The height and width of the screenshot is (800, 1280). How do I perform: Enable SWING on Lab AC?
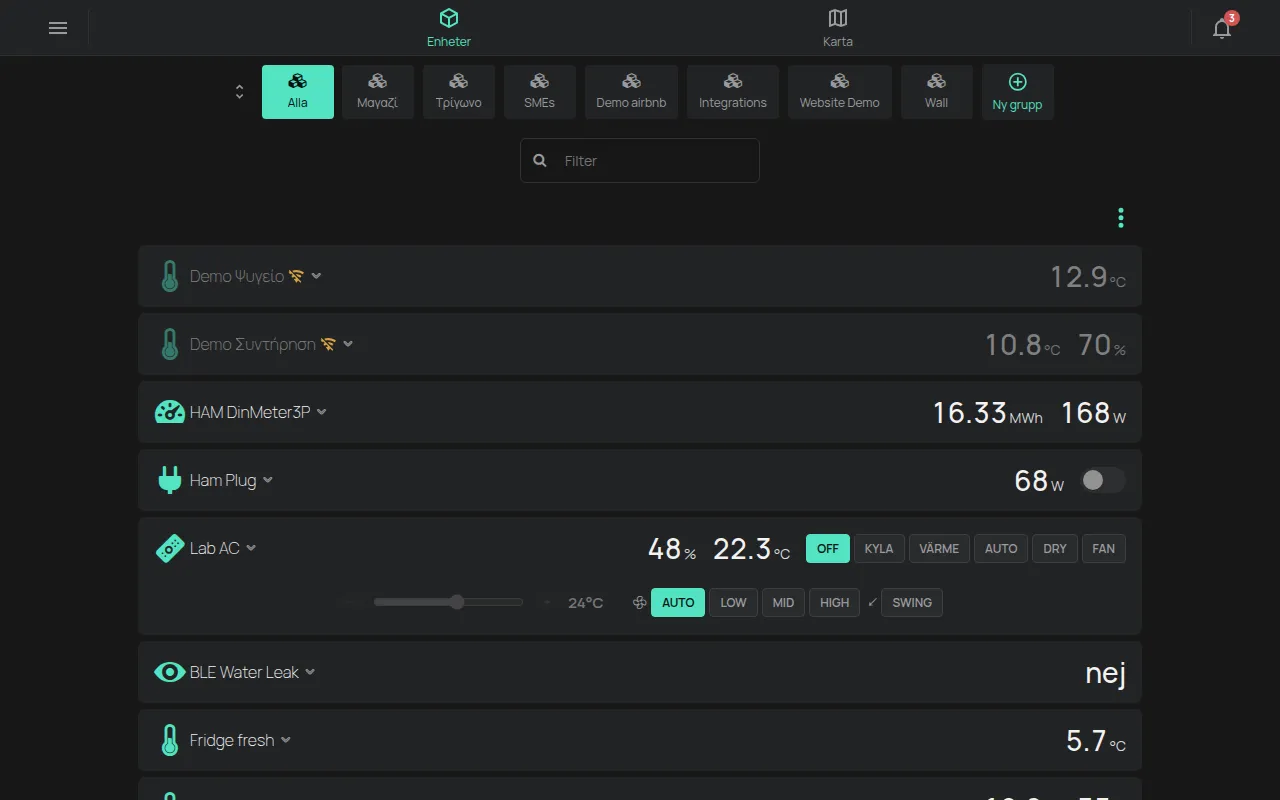pos(912,603)
